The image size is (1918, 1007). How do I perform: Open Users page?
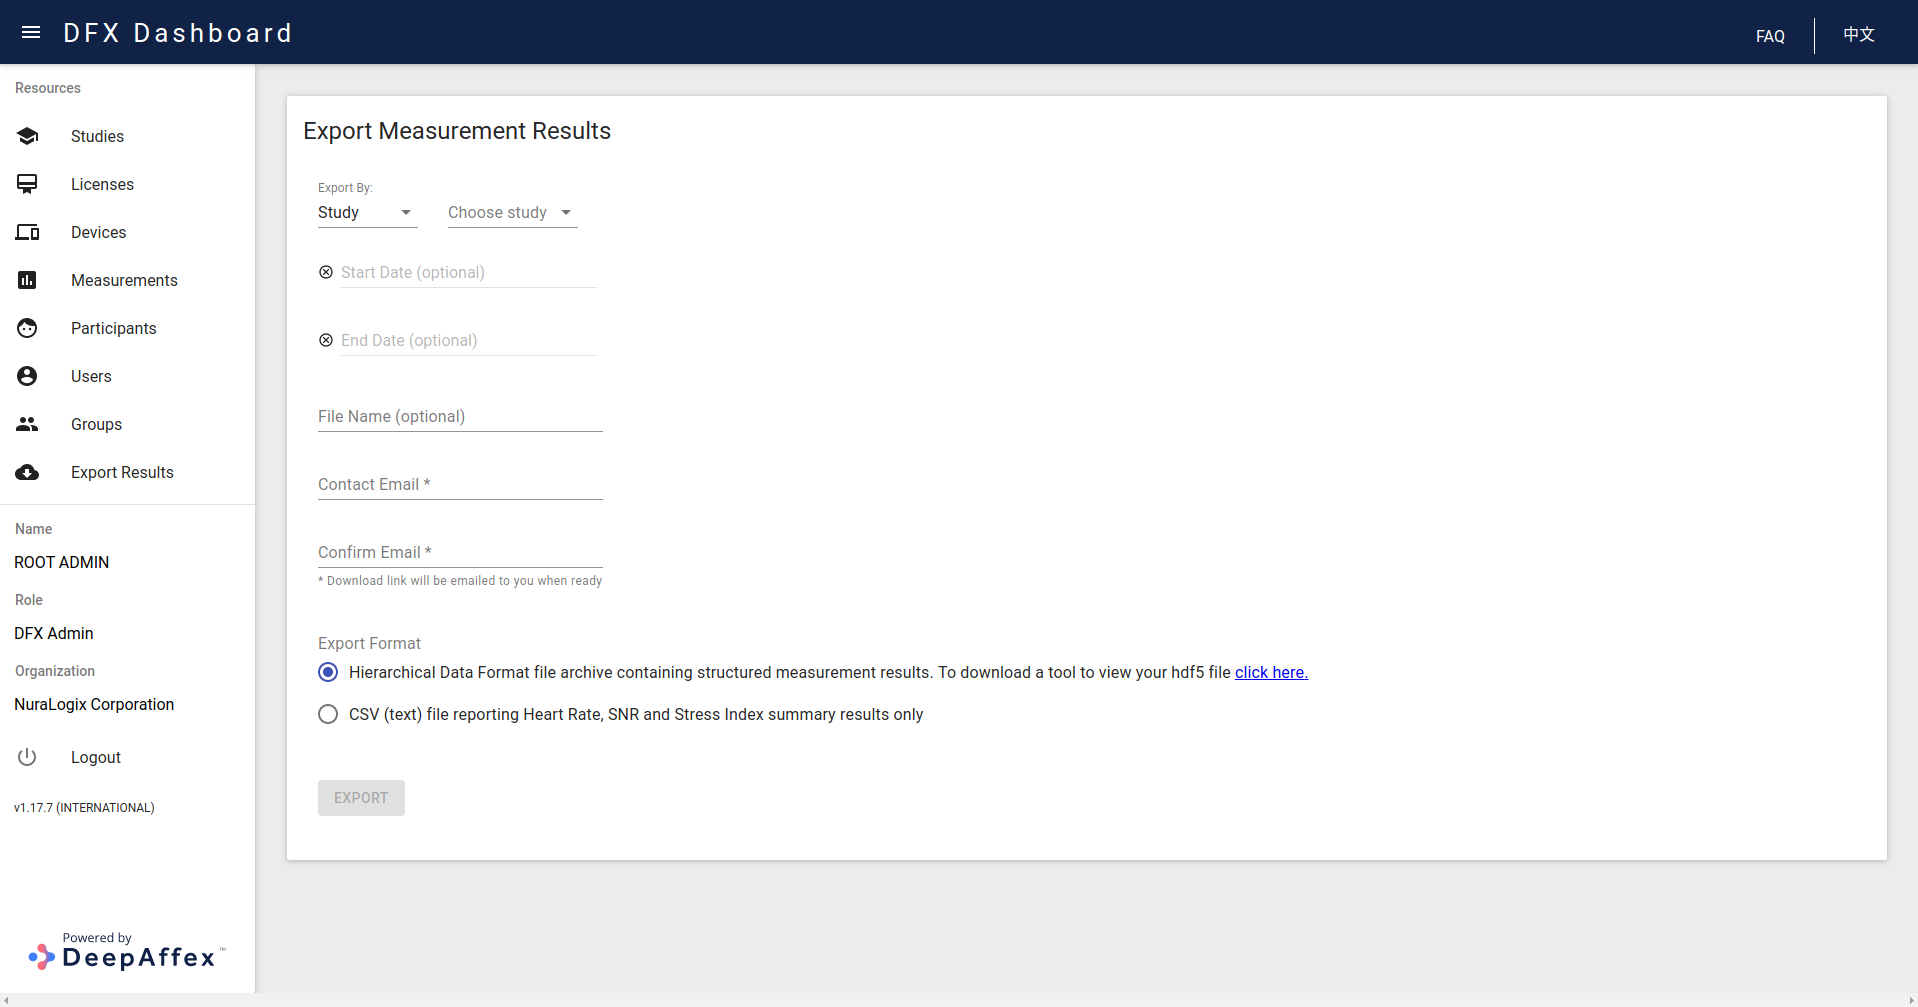(x=91, y=376)
